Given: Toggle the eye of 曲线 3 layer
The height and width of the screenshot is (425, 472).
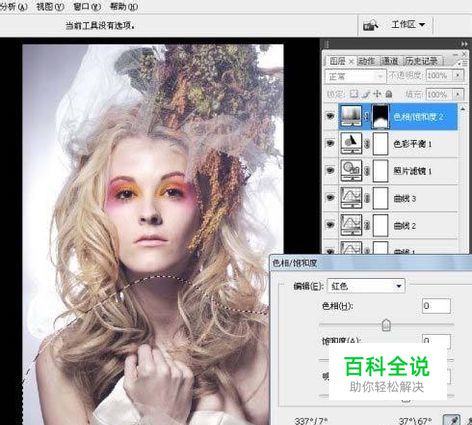Looking at the screenshot, I should [x=330, y=198].
